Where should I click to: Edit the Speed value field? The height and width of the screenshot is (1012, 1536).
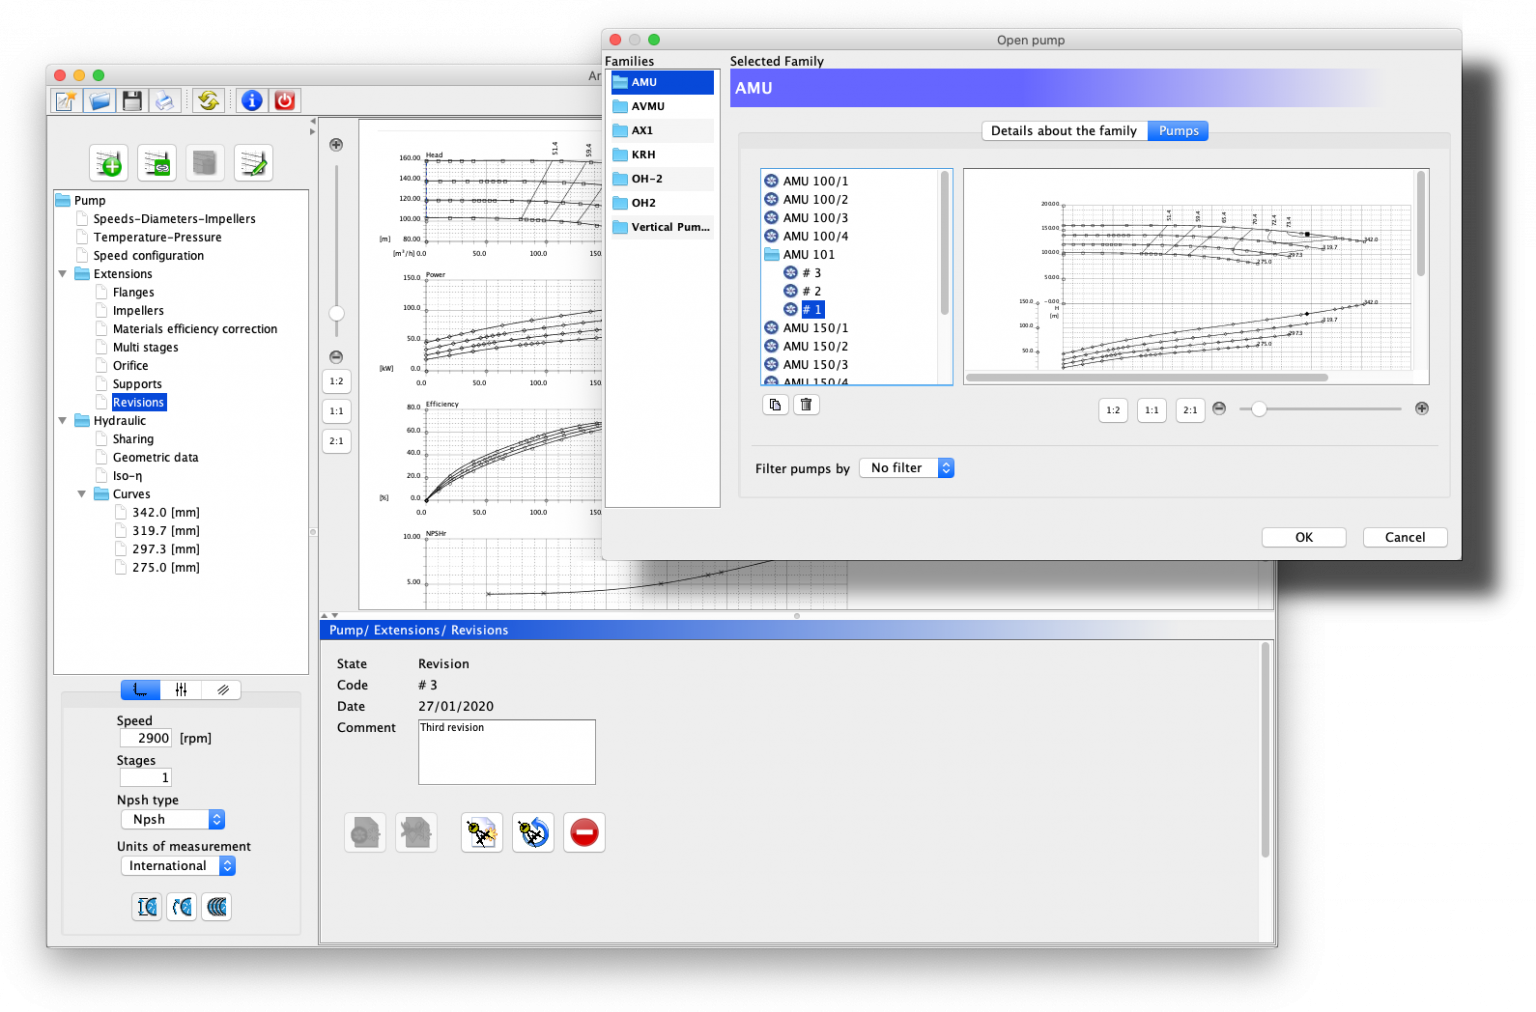point(146,737)
